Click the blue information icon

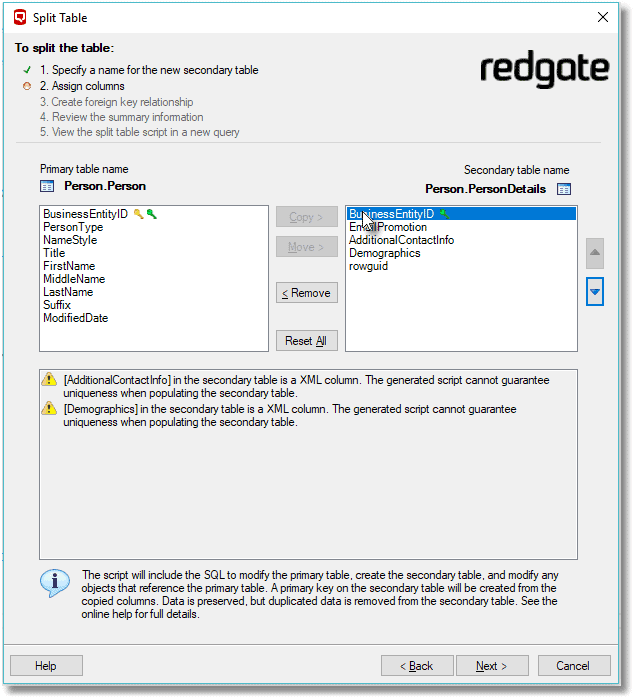tap(55, 582)
